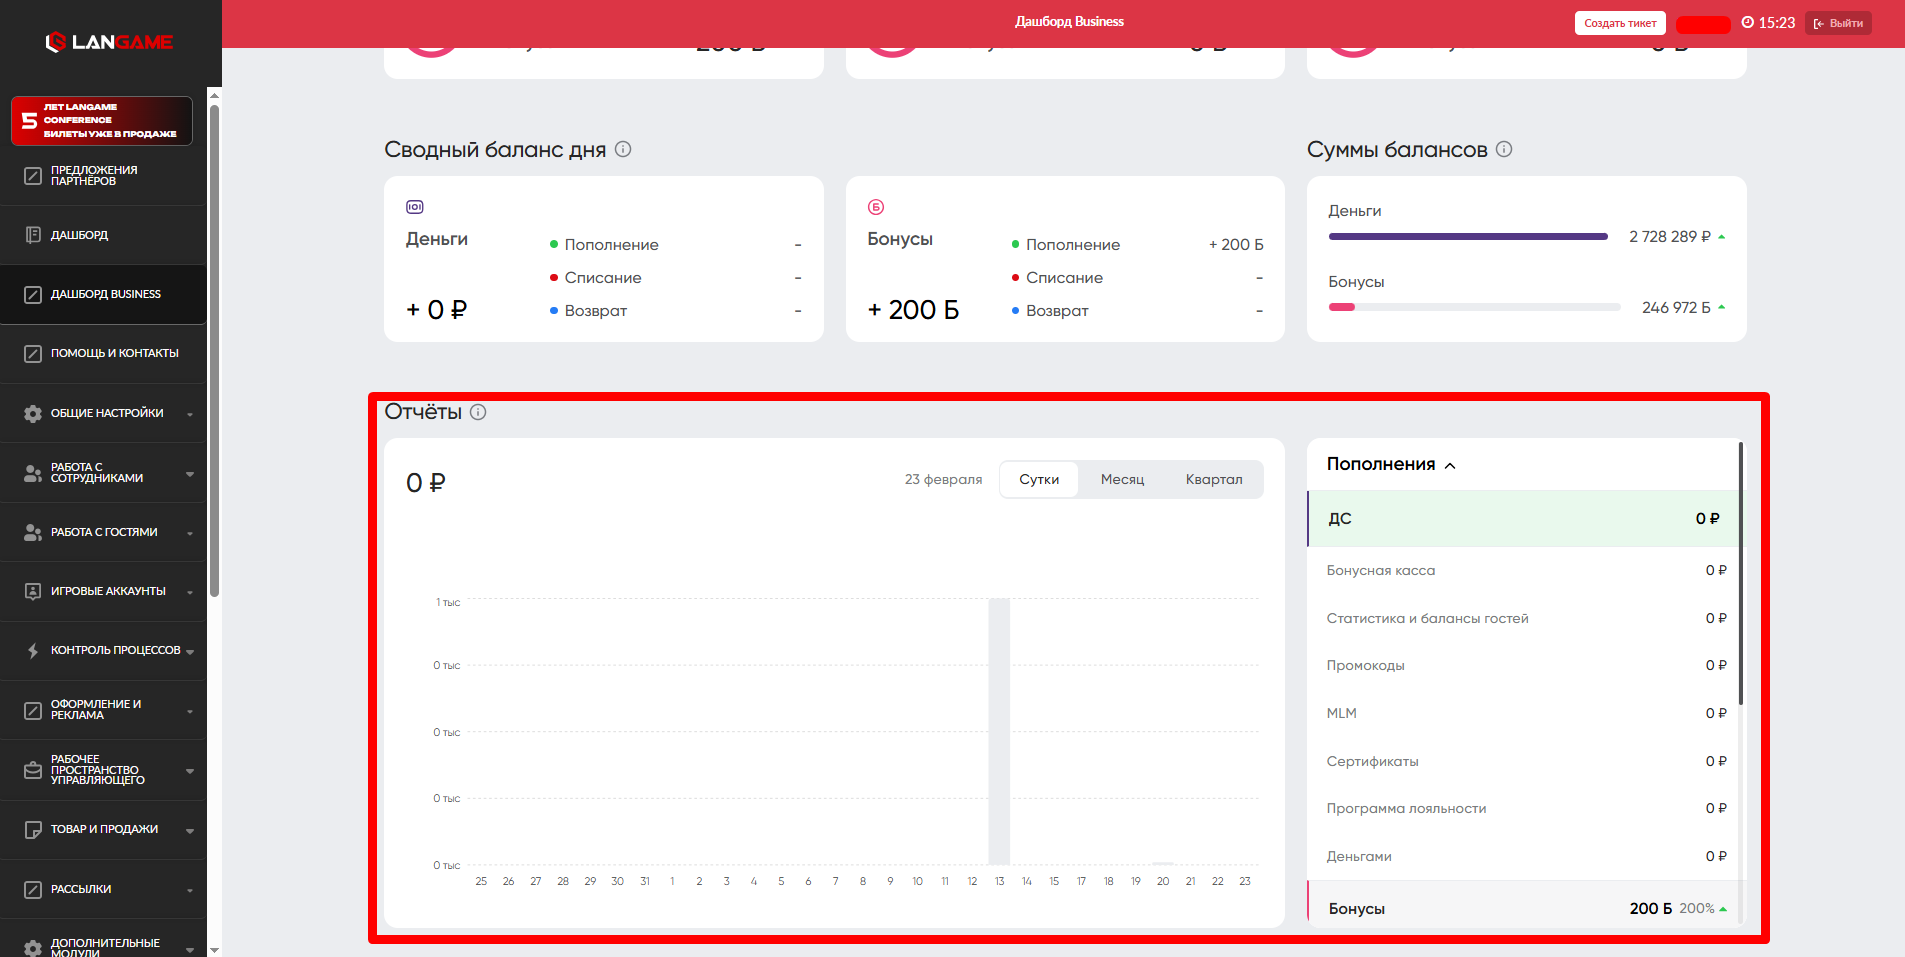
Task: Click the Деньги cash icon
Action: tap(415, 207)
